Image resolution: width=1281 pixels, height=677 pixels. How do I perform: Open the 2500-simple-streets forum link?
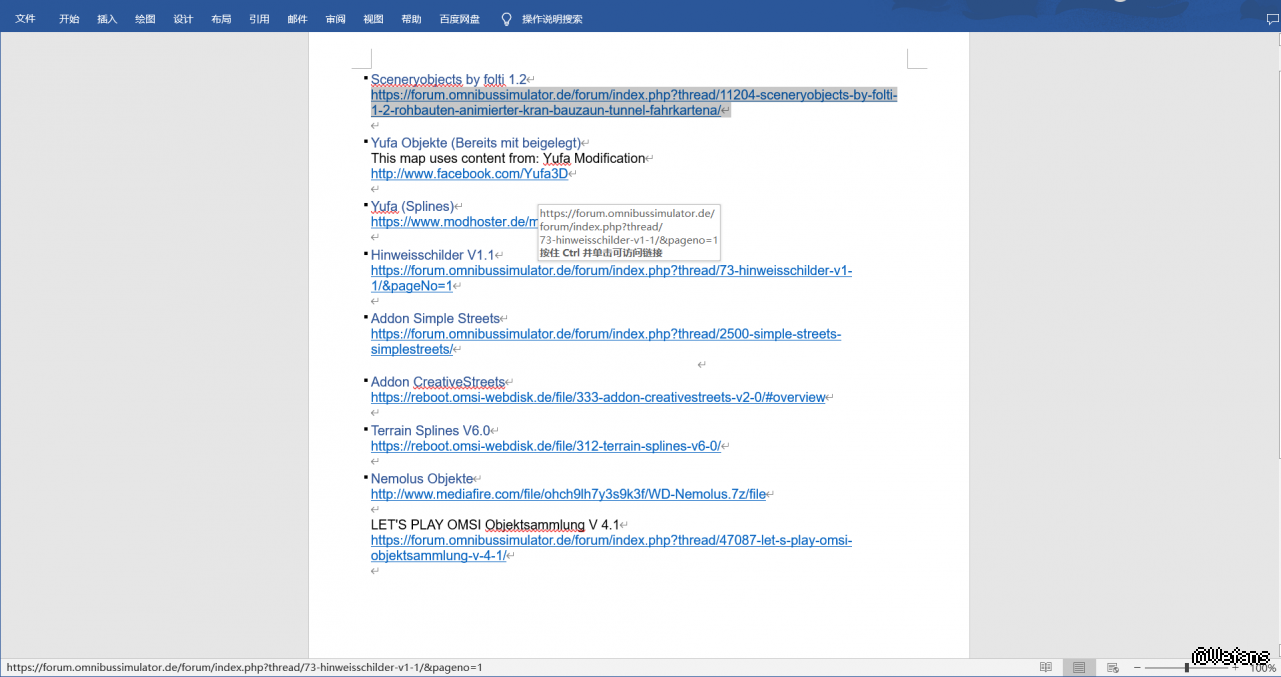(x=606, y=342)
